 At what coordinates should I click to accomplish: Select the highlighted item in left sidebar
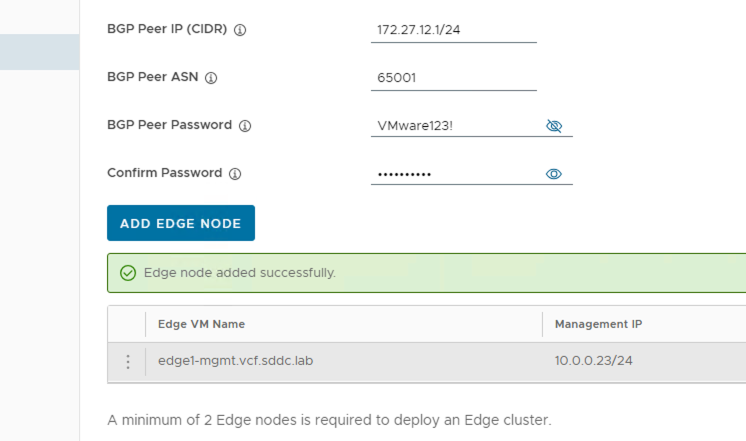point(39,52)
